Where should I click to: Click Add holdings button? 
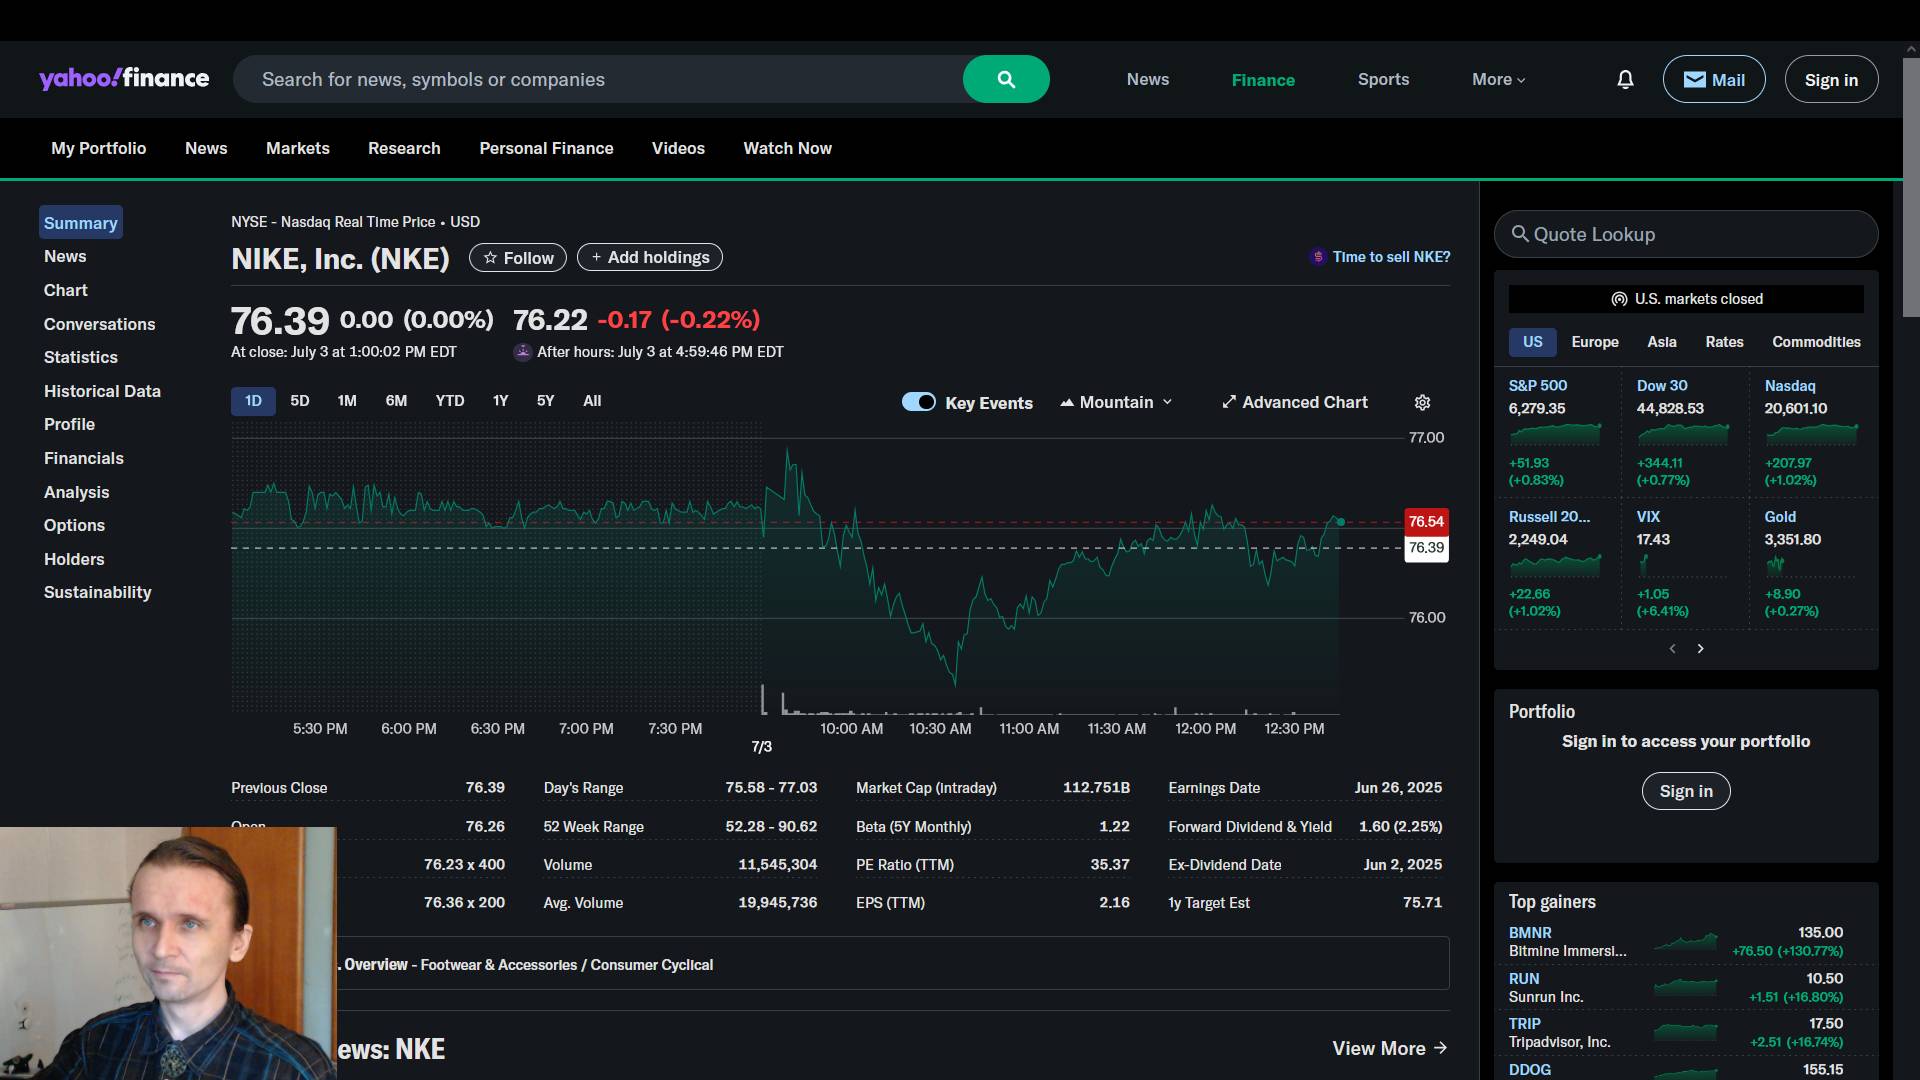pos(649,258)
